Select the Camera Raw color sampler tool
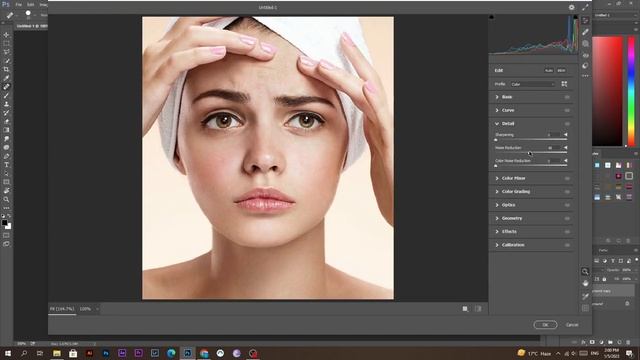The height and width of the screenshot is (360, 640). (x=585, y=296)
